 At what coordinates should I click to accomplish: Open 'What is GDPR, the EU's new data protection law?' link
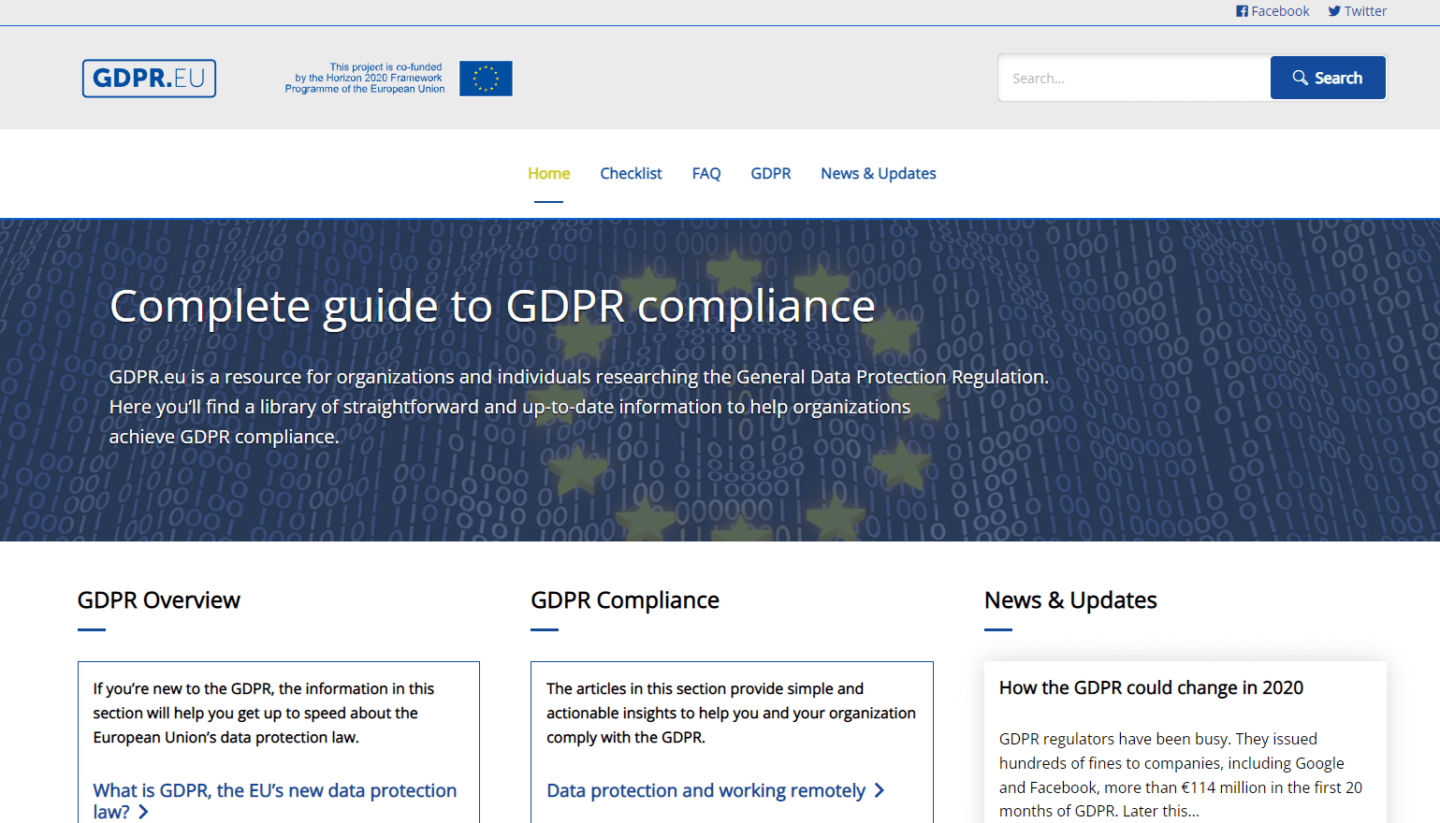275,801
